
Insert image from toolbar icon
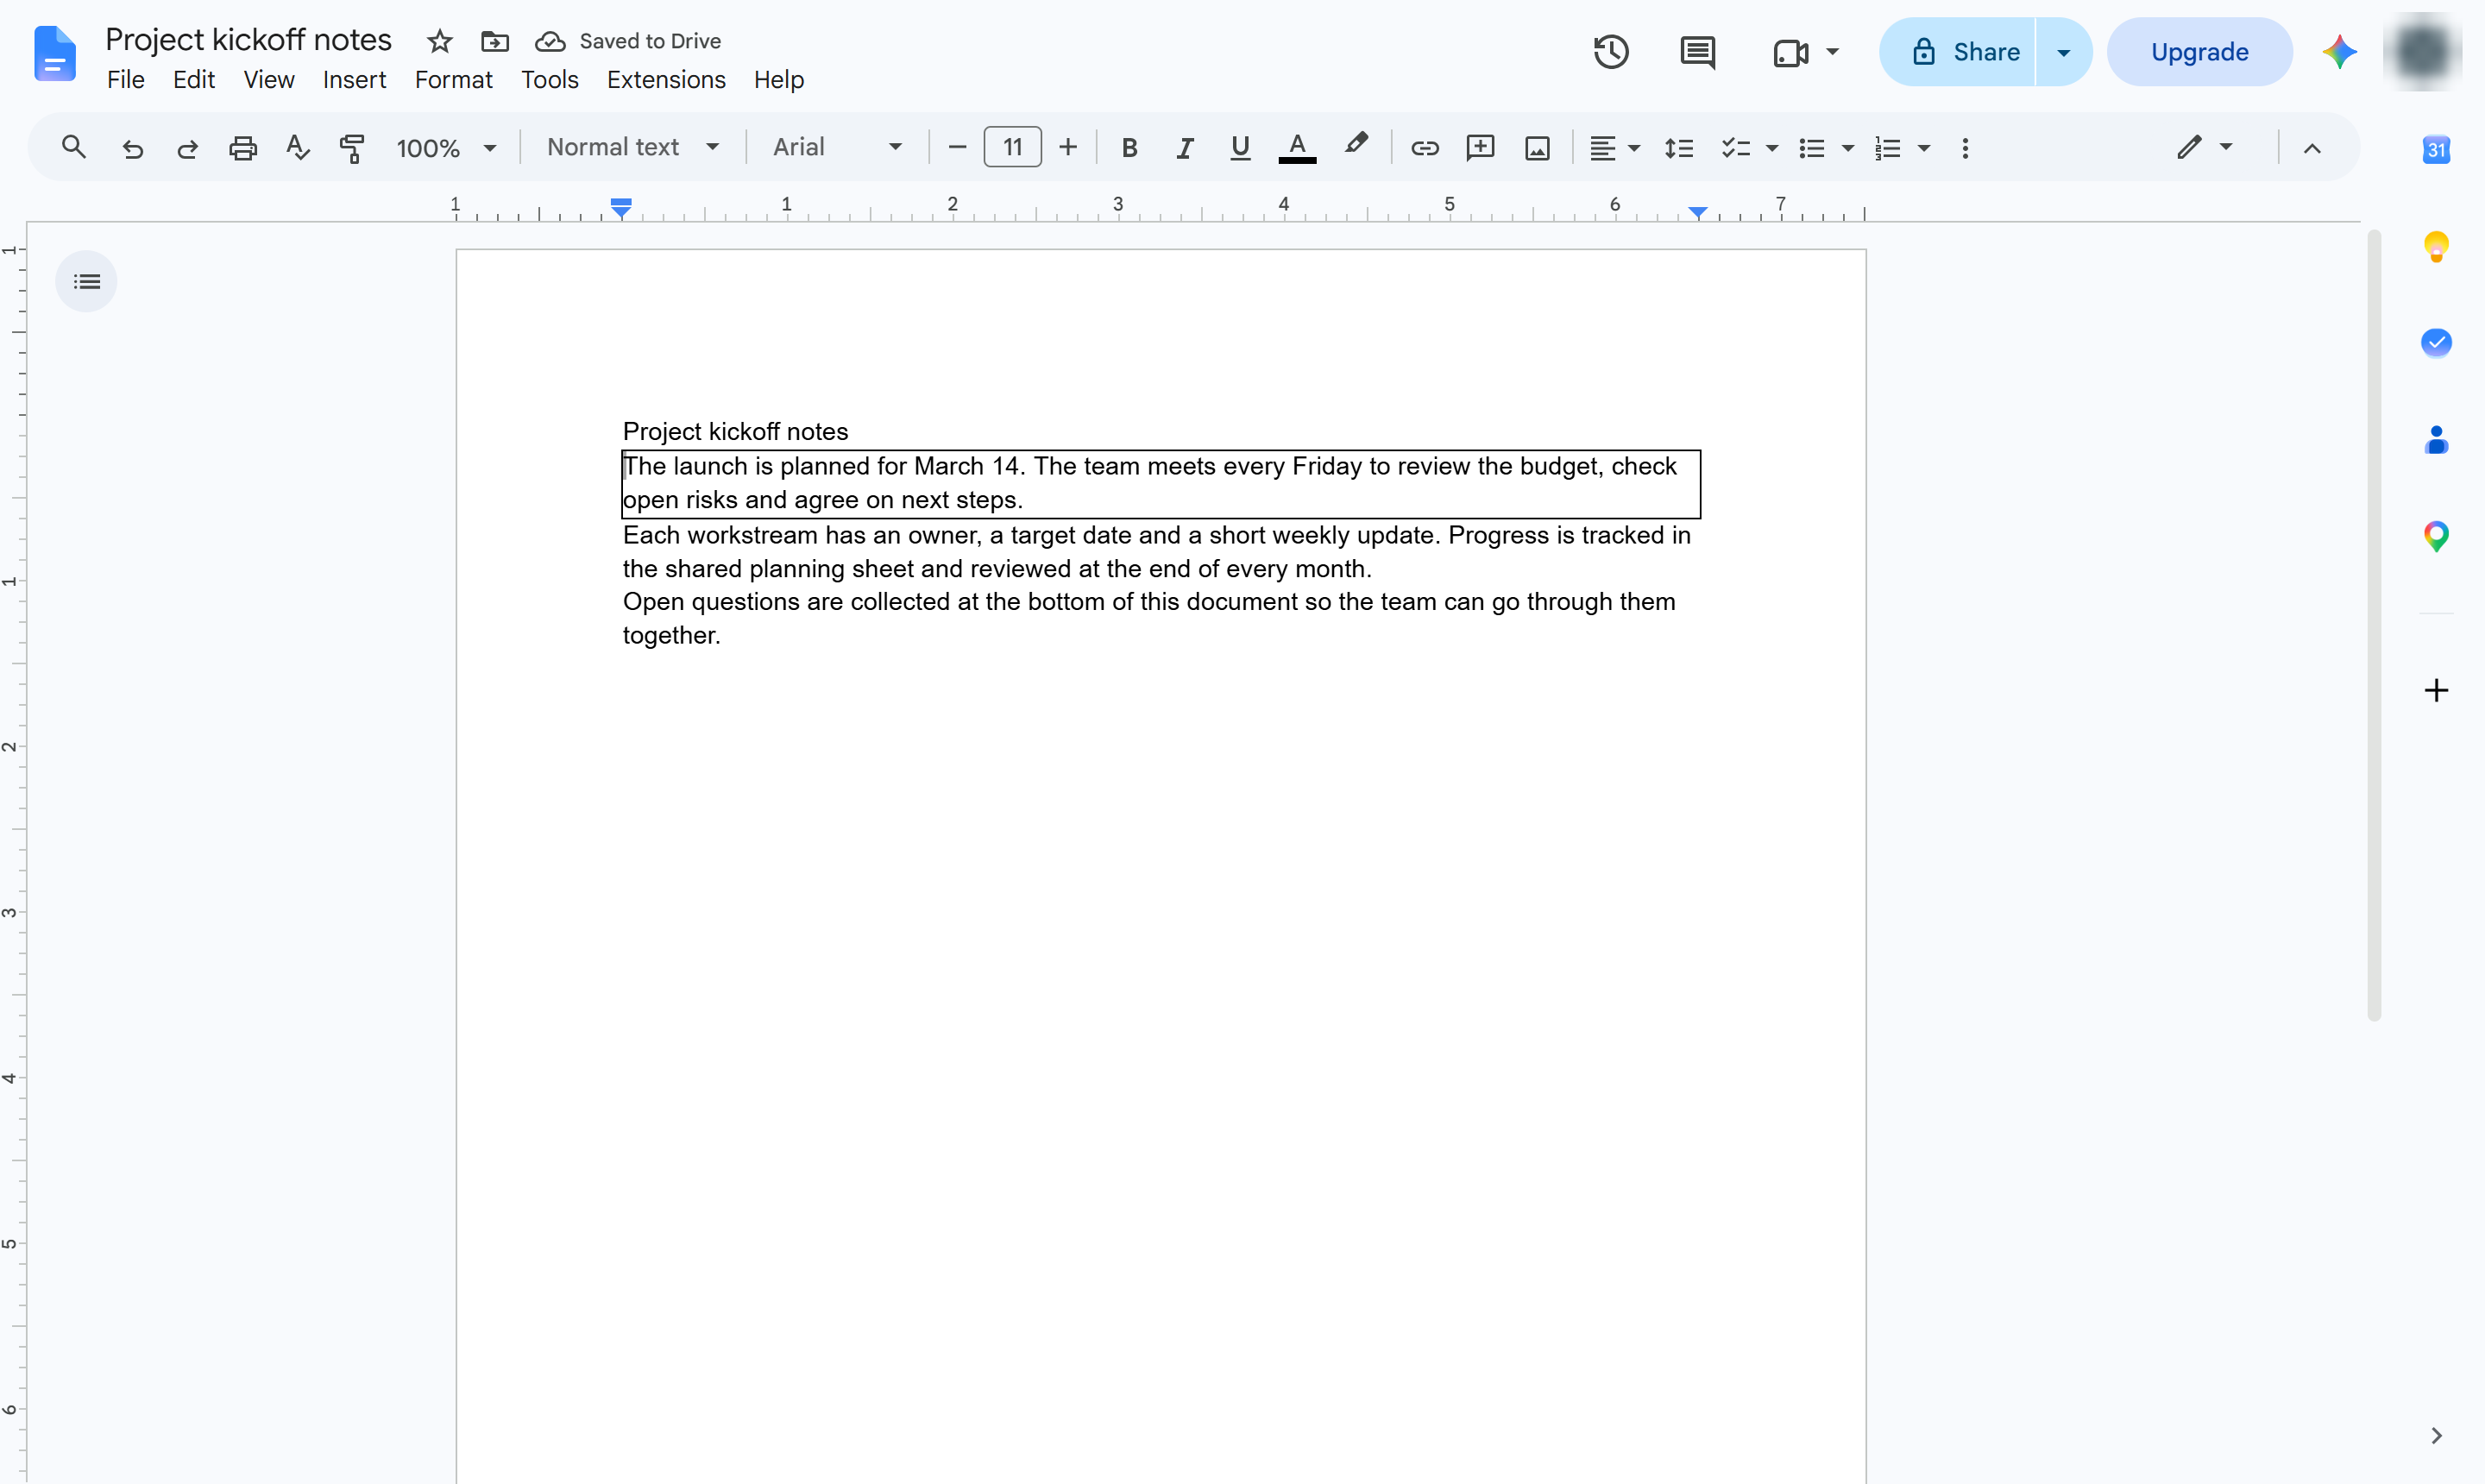tap(1537, 148)
